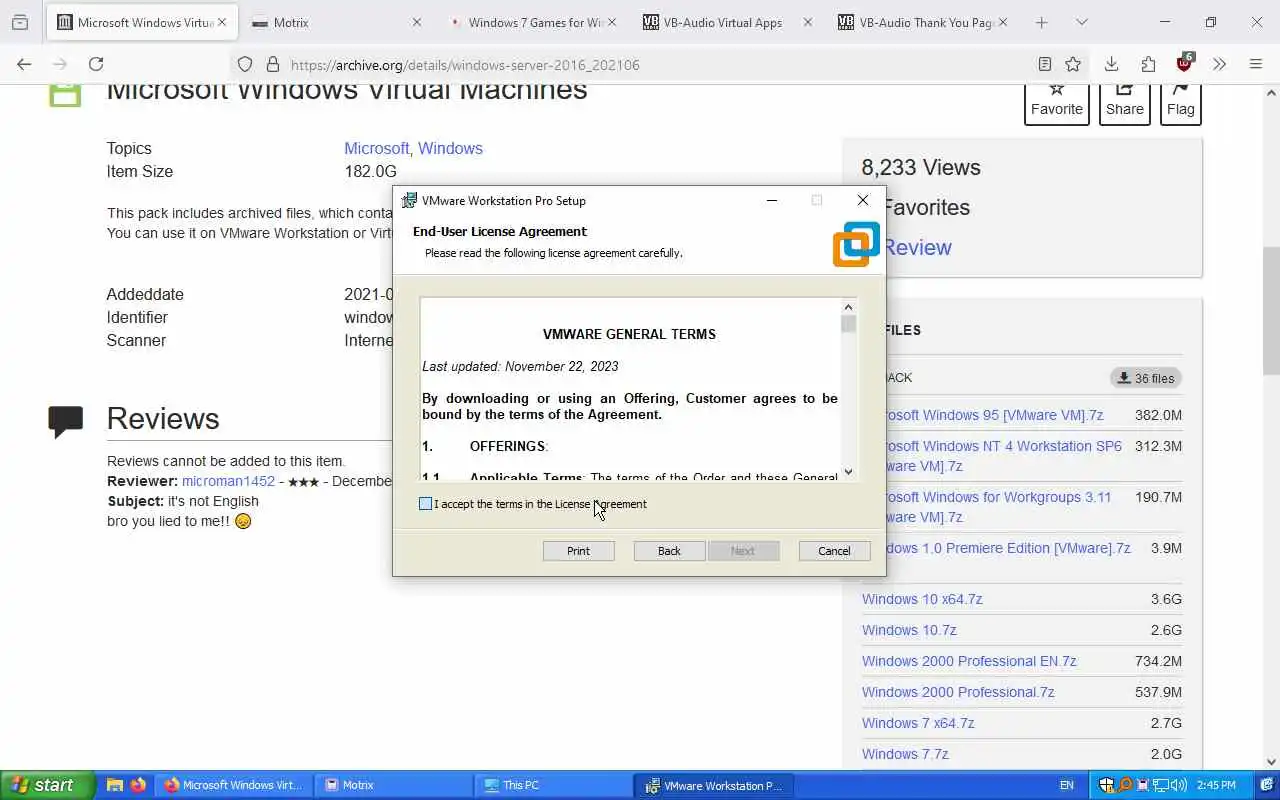Viewport: 1280px width, 800px height.
Task: Open Firefox downloads panel
Action: point(1111,64)
